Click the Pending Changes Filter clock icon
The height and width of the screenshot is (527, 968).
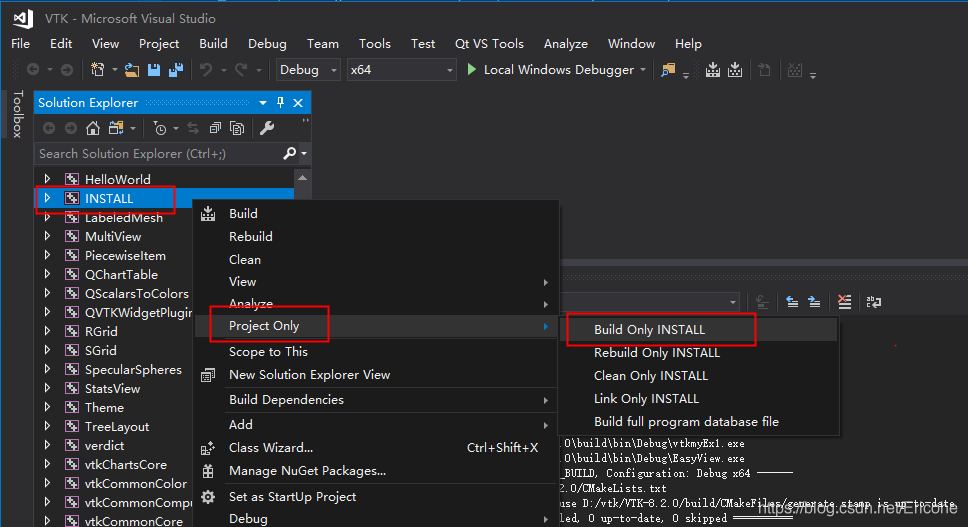(160, 128)
